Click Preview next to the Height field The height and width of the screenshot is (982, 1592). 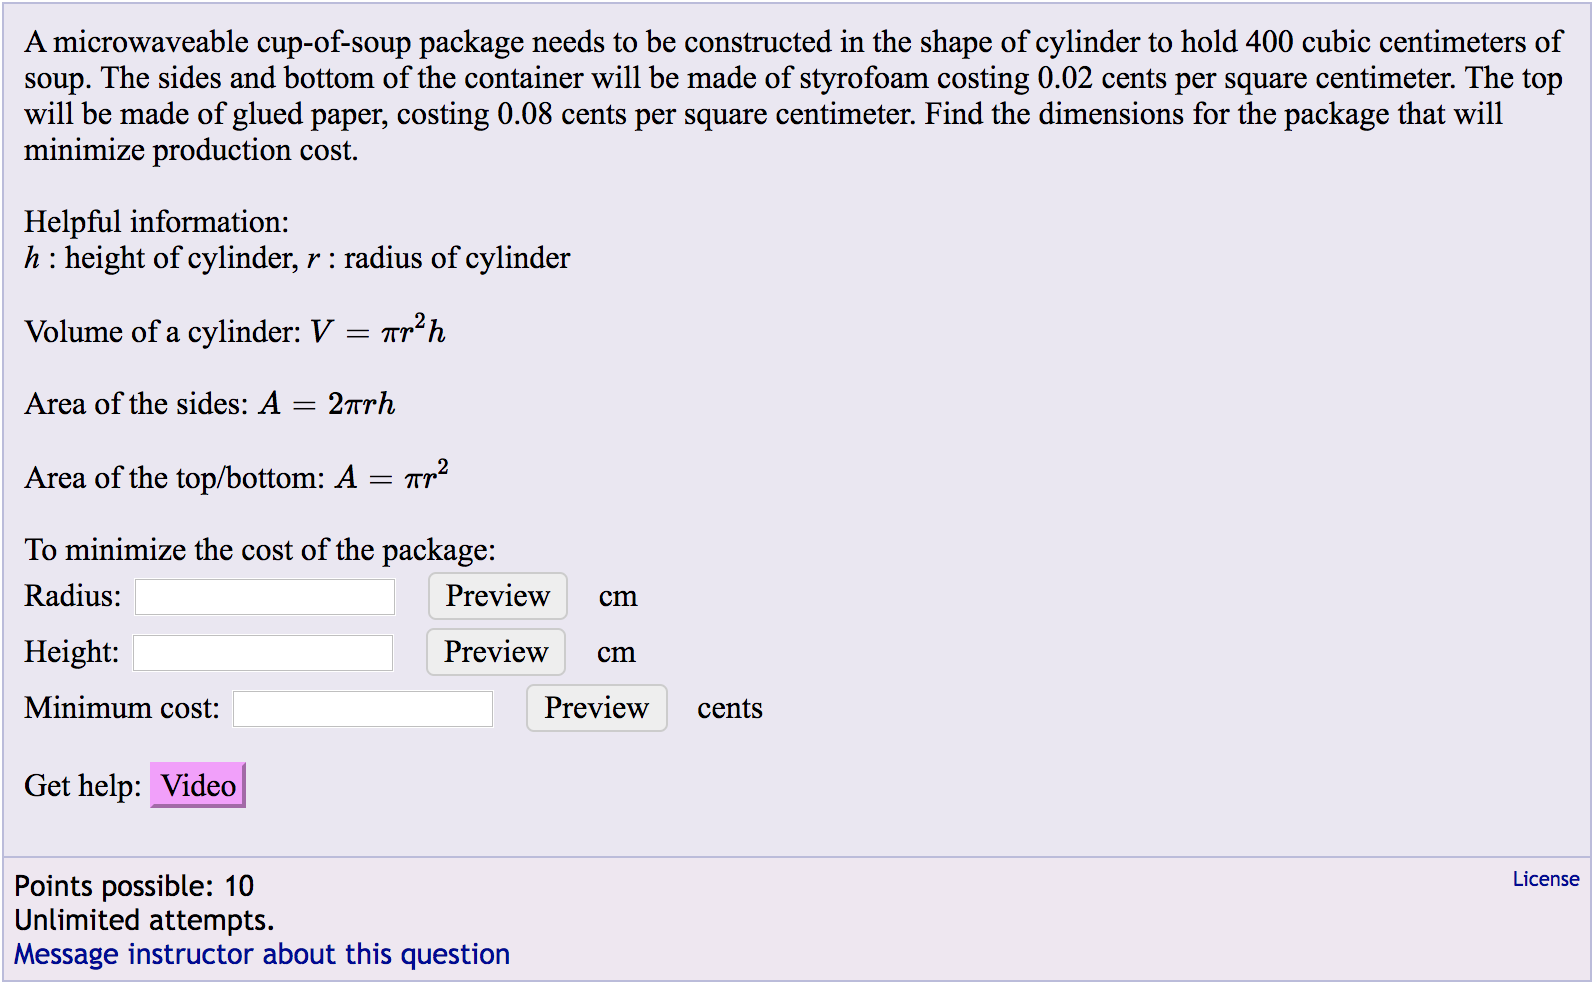[x=496, y=652]
